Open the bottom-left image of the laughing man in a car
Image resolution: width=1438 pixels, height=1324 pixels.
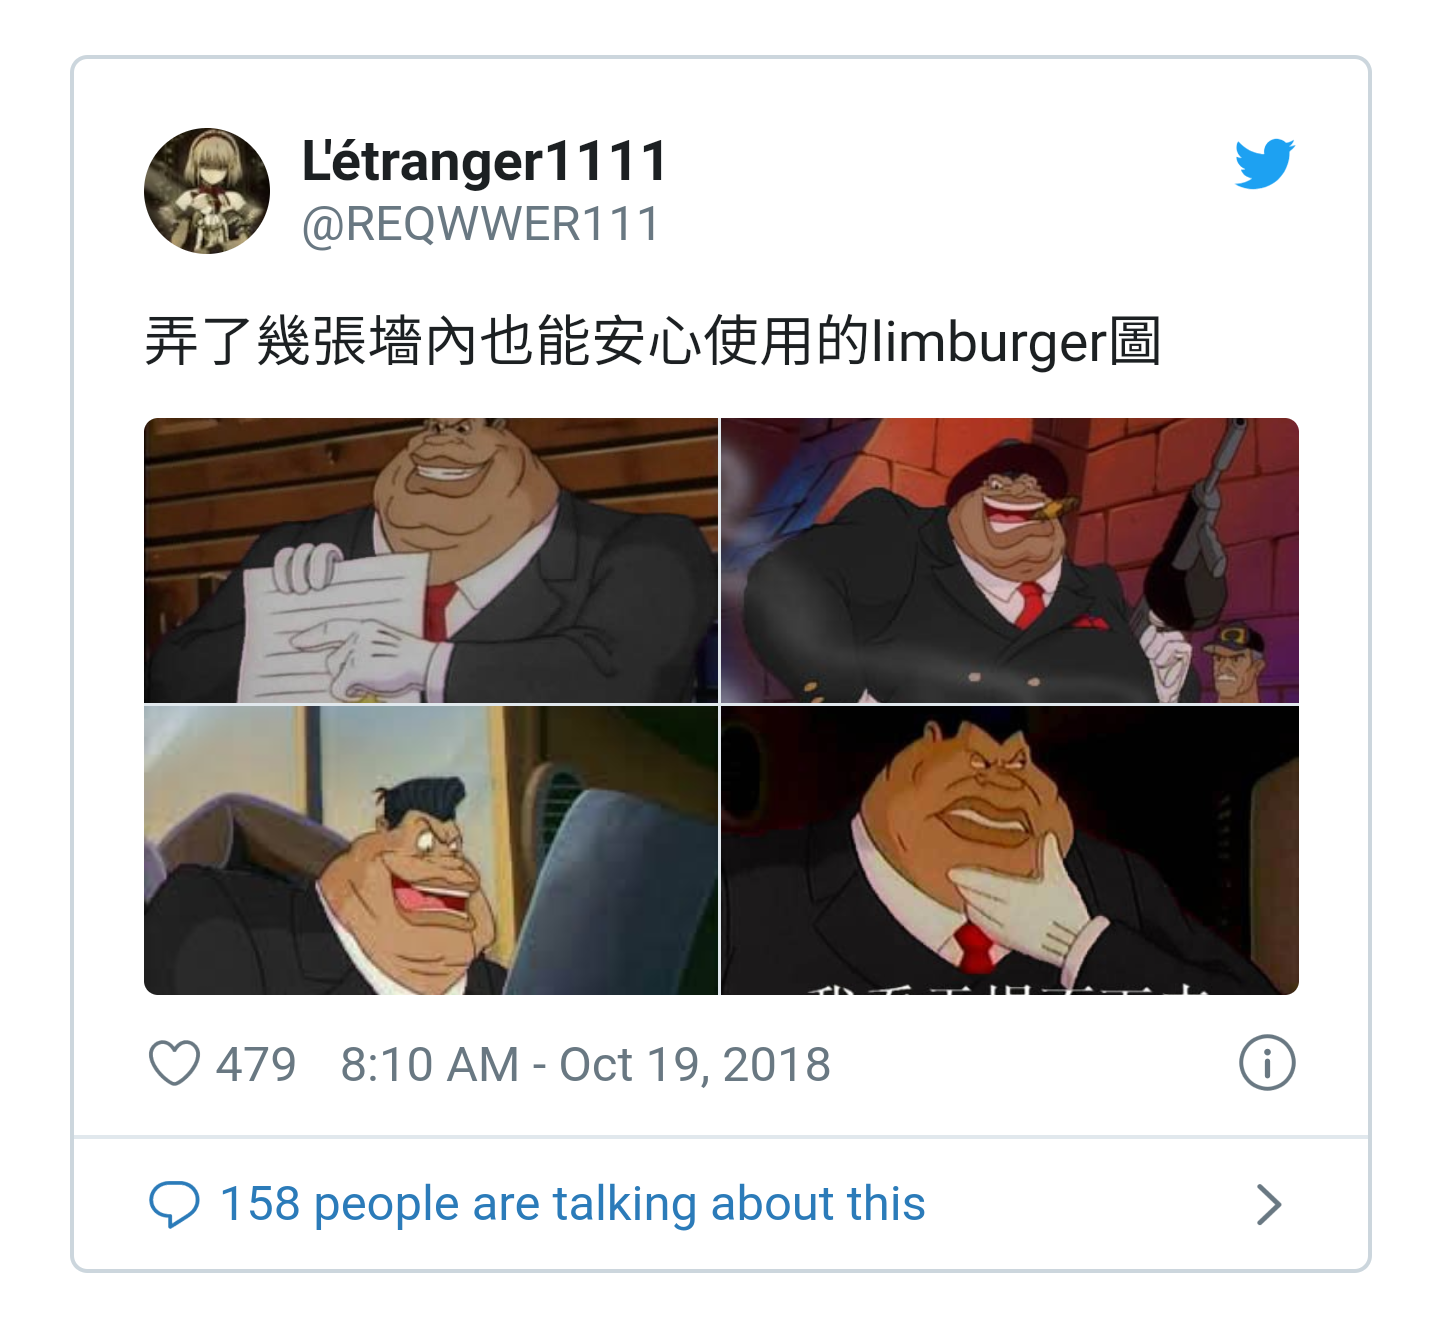[x=431, y=850]
